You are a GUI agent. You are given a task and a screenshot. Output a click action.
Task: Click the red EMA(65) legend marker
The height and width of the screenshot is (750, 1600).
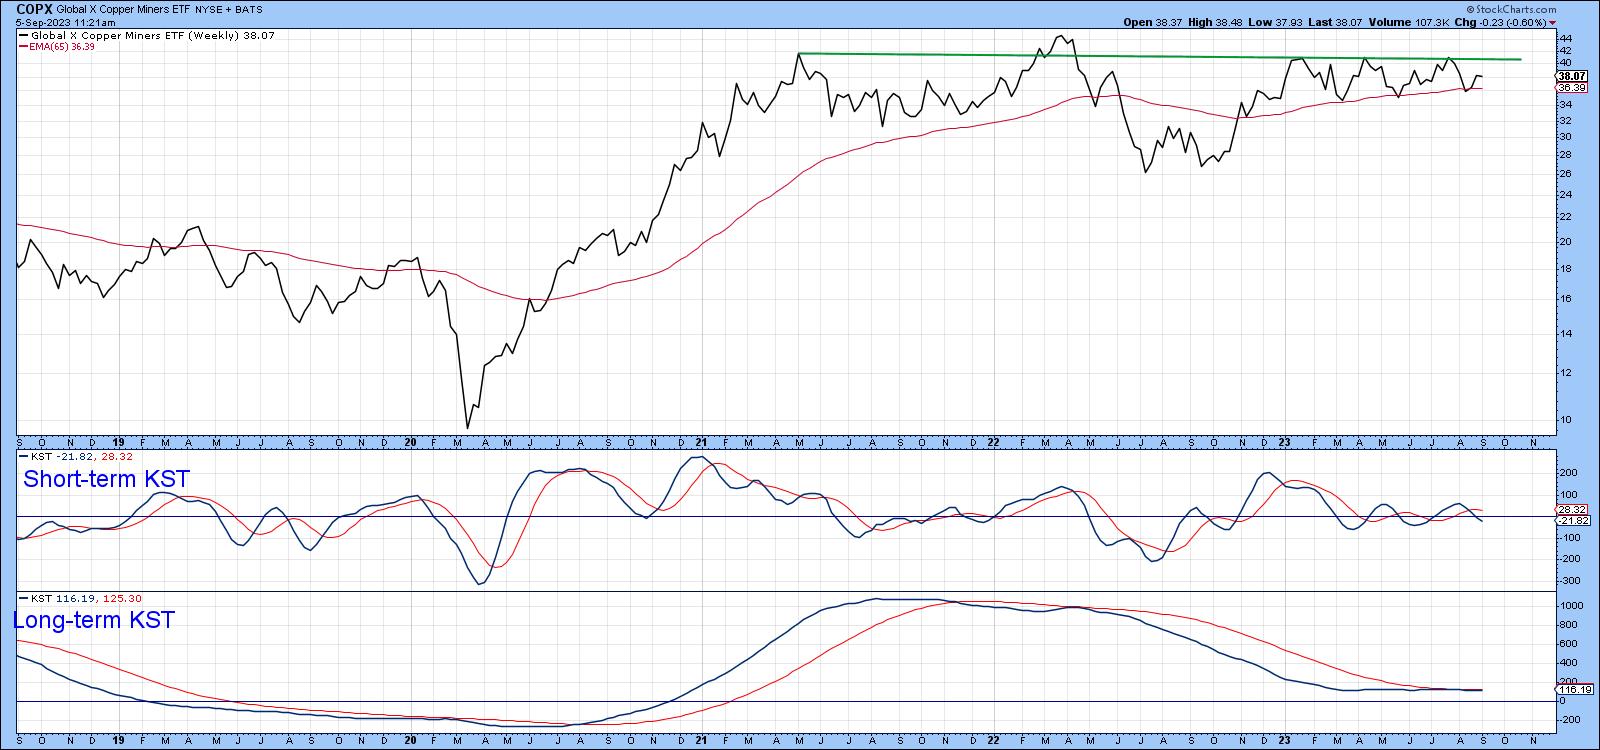24,46
